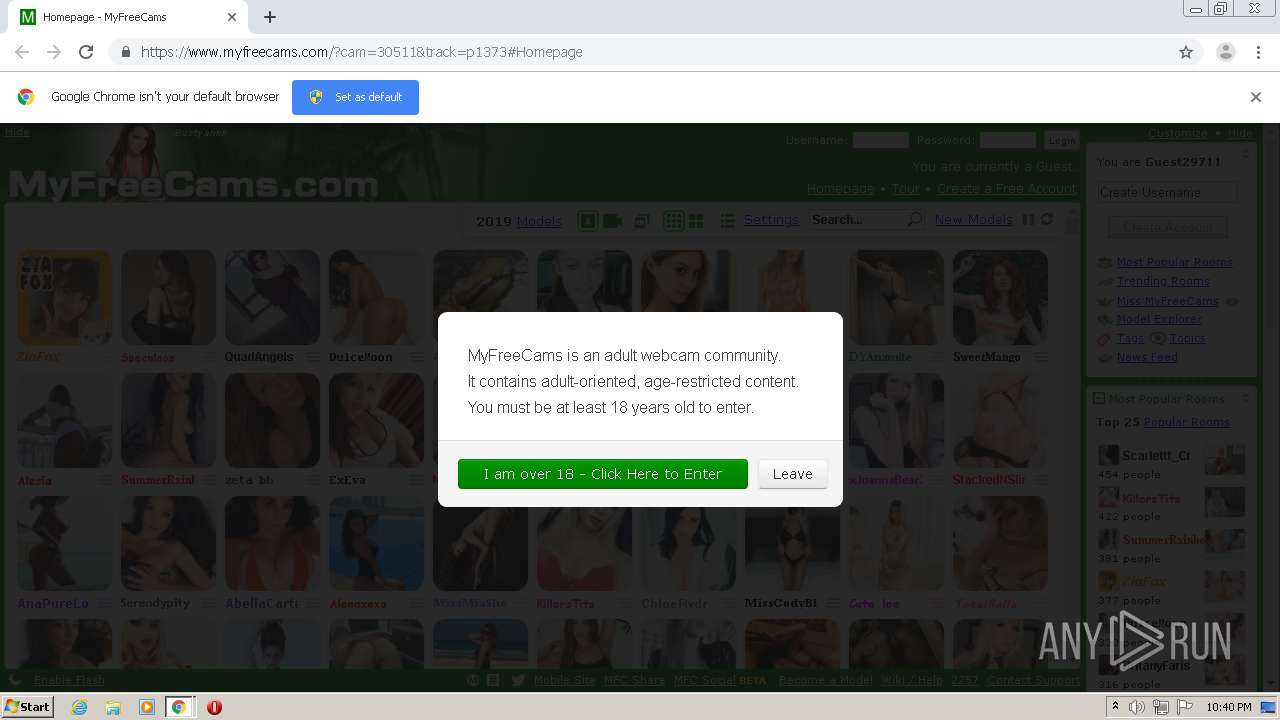Image resolution: width=1280 pixels, height=720 pixels.
Task: Select Scarlettt_Cr in popular rooms list
Action: click(x=1155, y=456)
